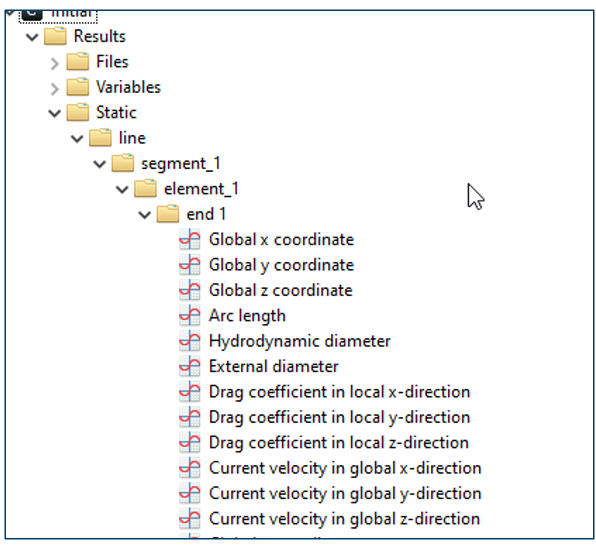Click the Drag coefficient local z-direction icon
The image size is (596, 545).
point(190,442)
